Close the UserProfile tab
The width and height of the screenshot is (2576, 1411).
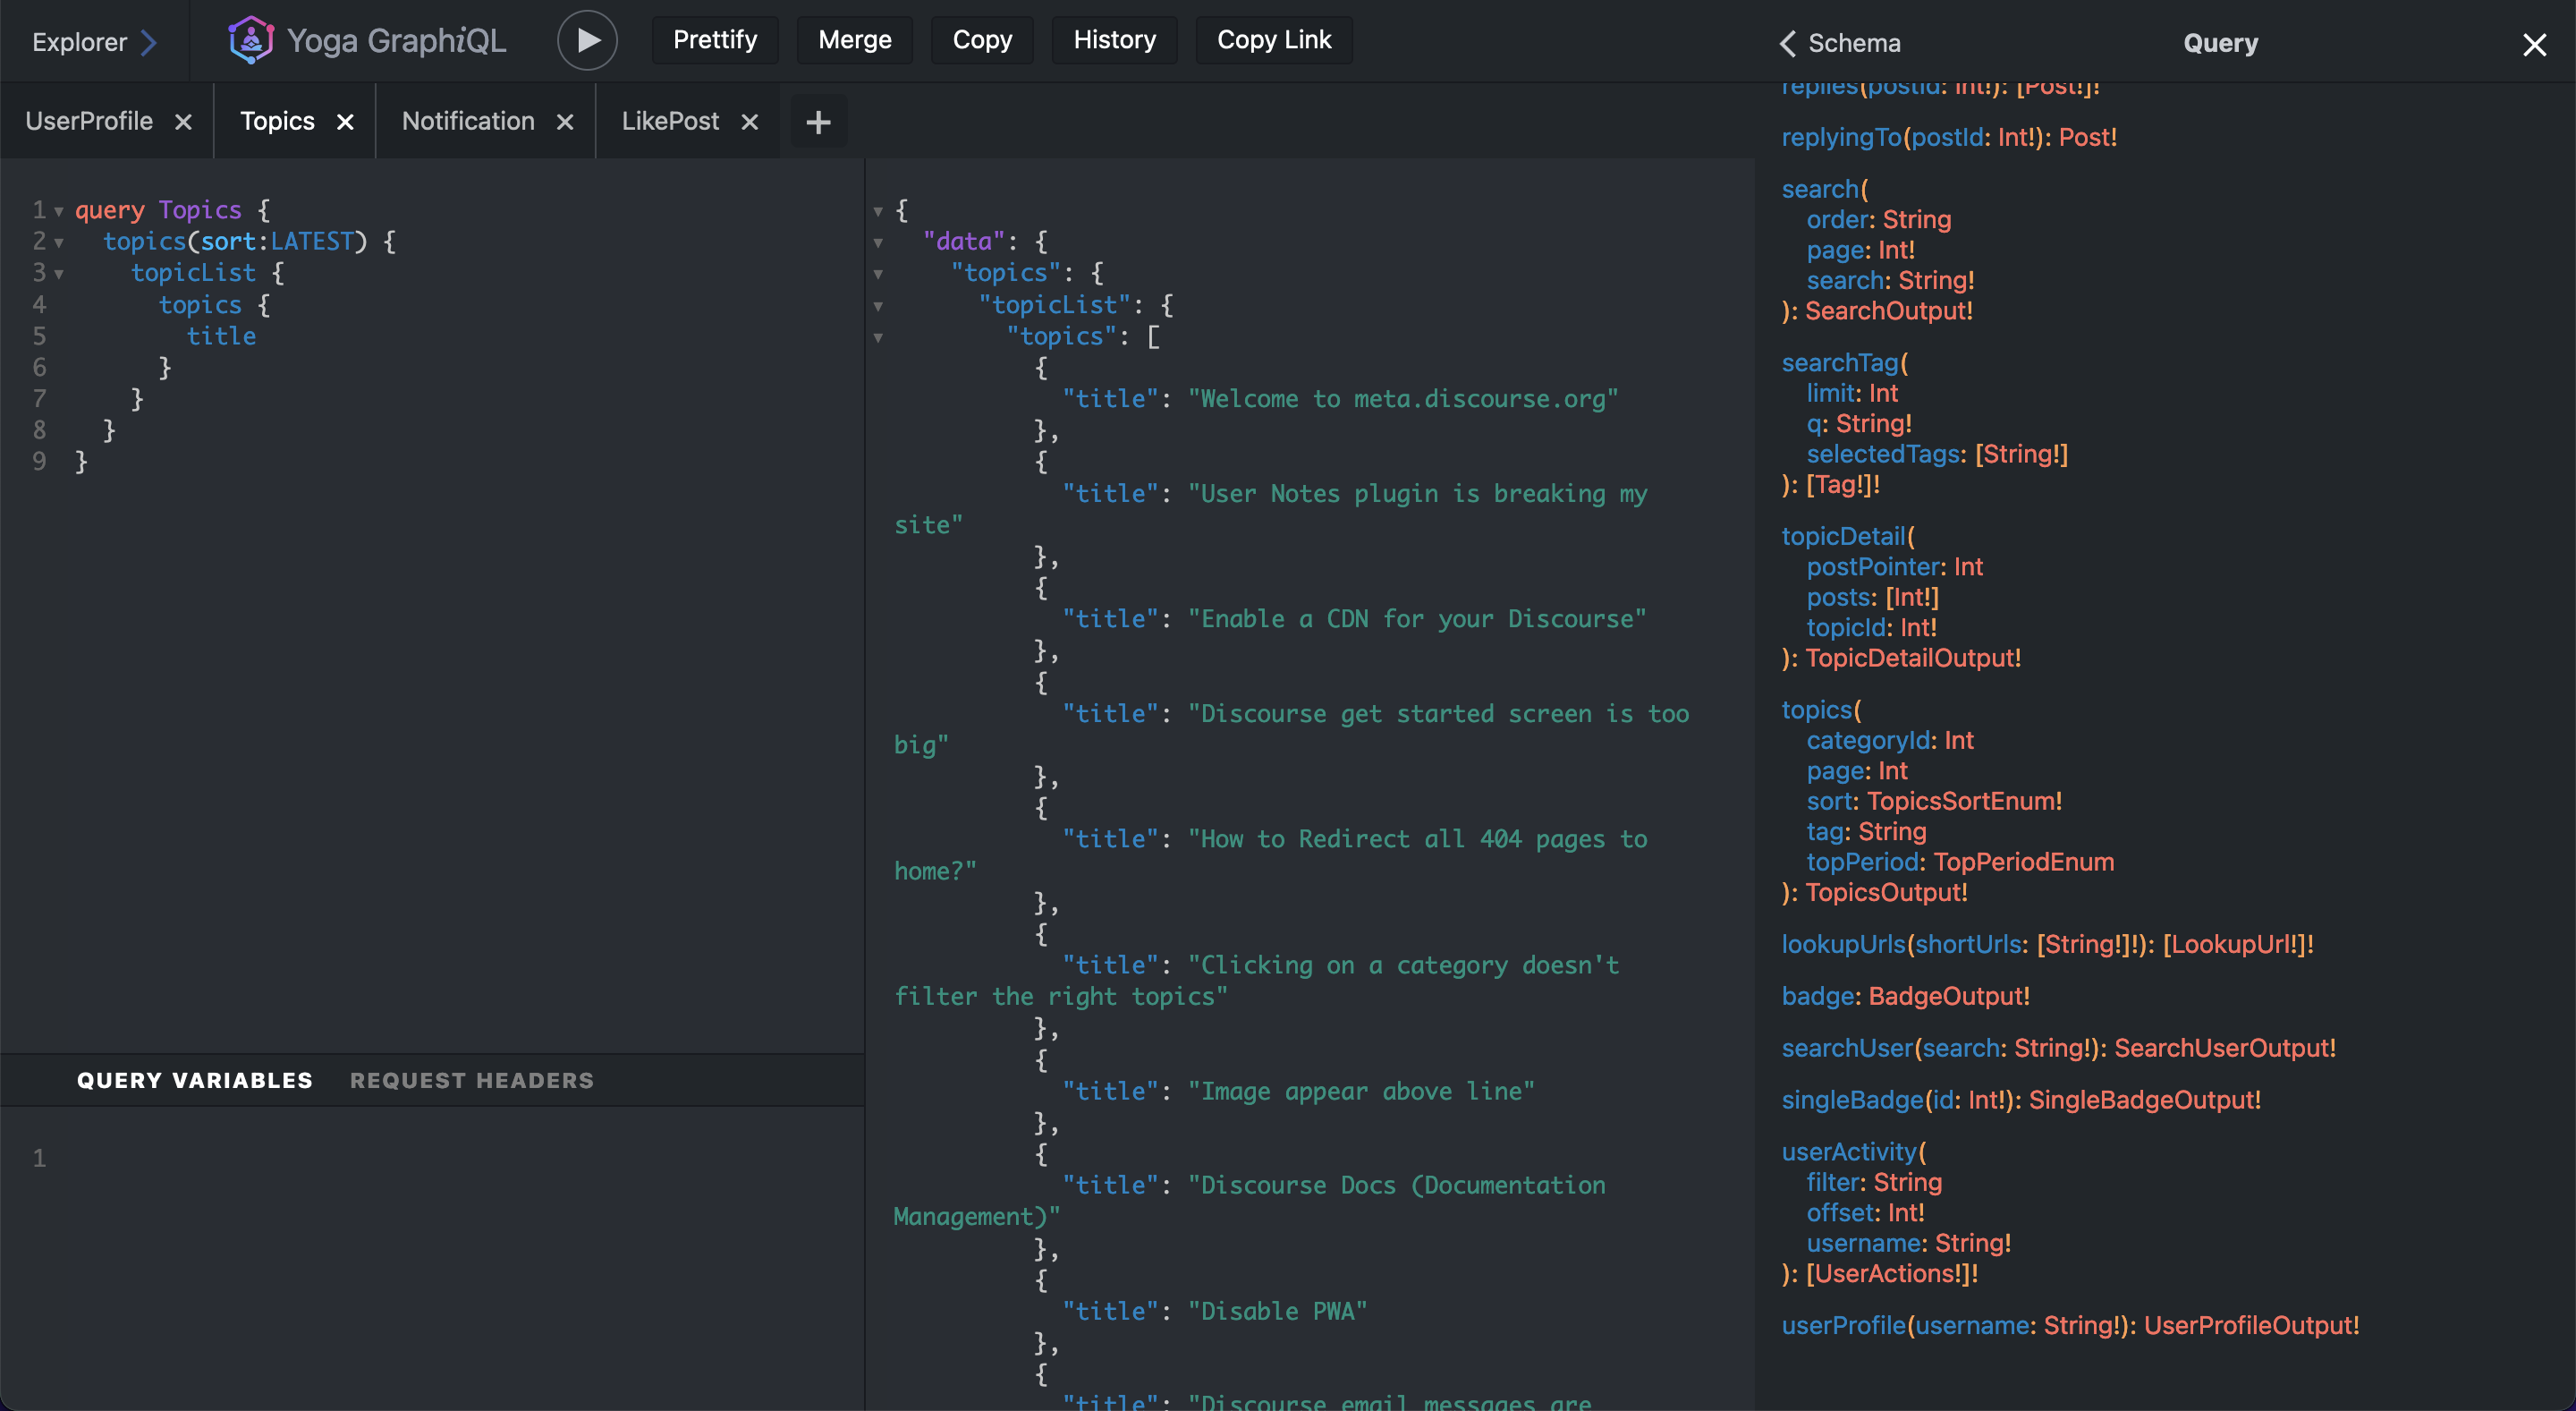[183, 122]
